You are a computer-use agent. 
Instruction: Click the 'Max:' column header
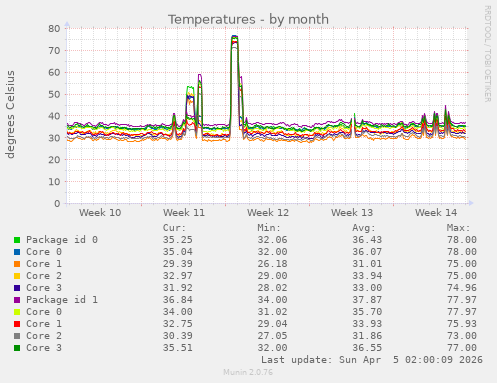(x=459, y=228)
